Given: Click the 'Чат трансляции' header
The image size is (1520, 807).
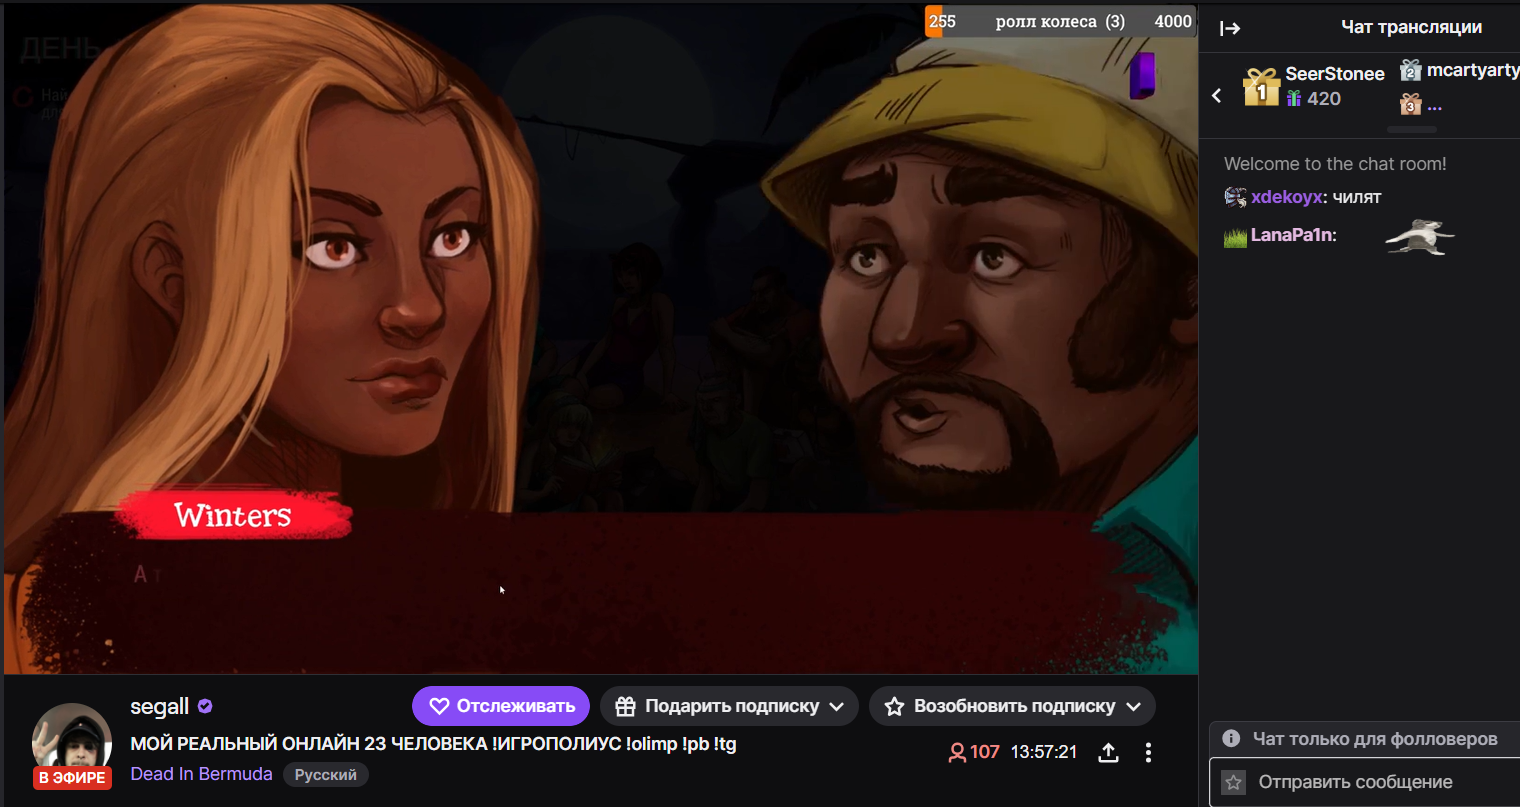Looking at the screenshot, I should pos(1411,27).
